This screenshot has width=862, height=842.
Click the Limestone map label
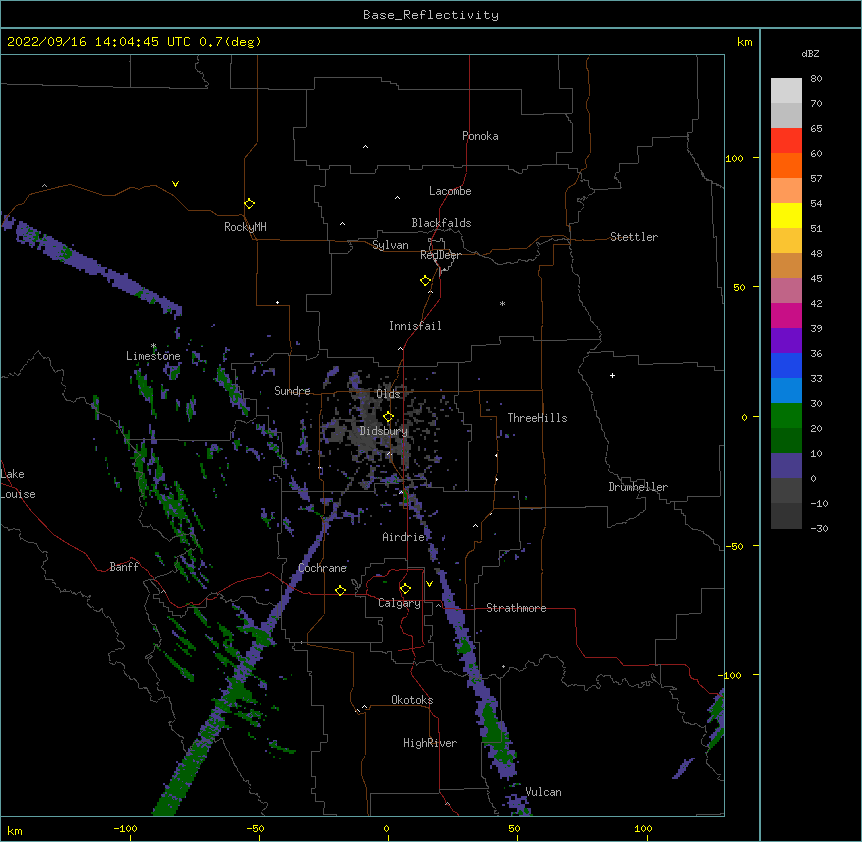point(153,356)
